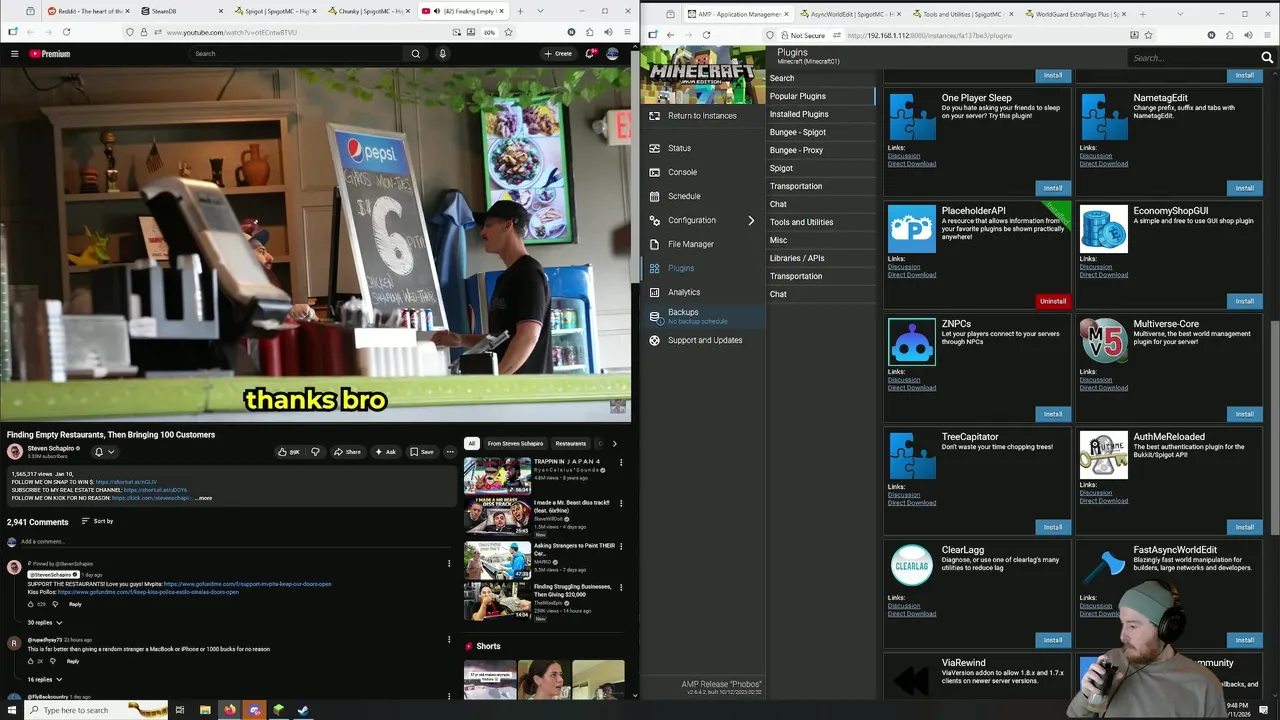
Task: Click the YouTube voice search microphone
Action: click(x=442, y=53)
